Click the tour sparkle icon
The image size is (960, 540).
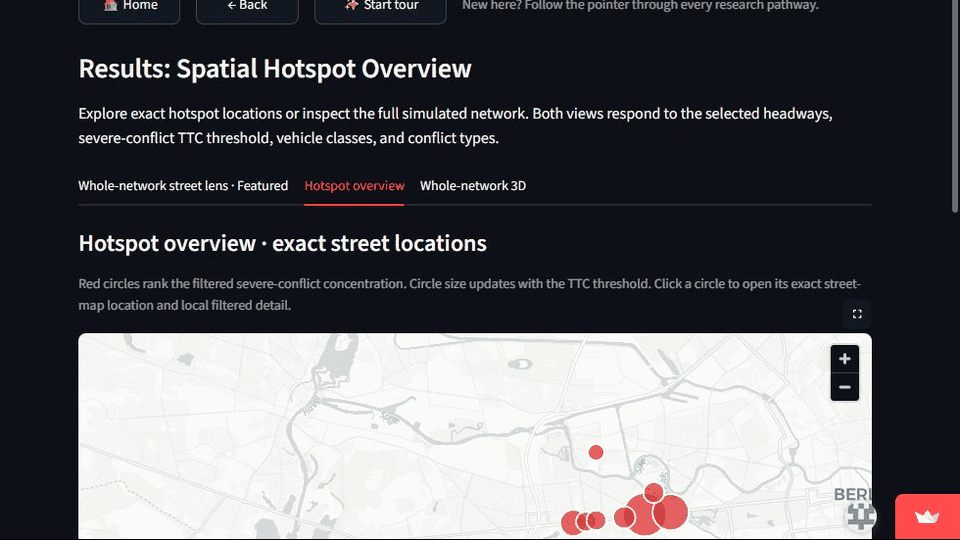[x=351, y=6]
